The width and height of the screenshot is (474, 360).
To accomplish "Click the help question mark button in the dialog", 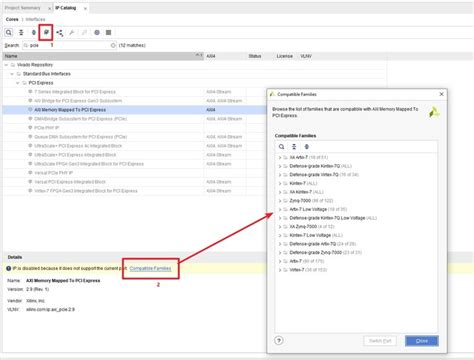I will point(279,340).
